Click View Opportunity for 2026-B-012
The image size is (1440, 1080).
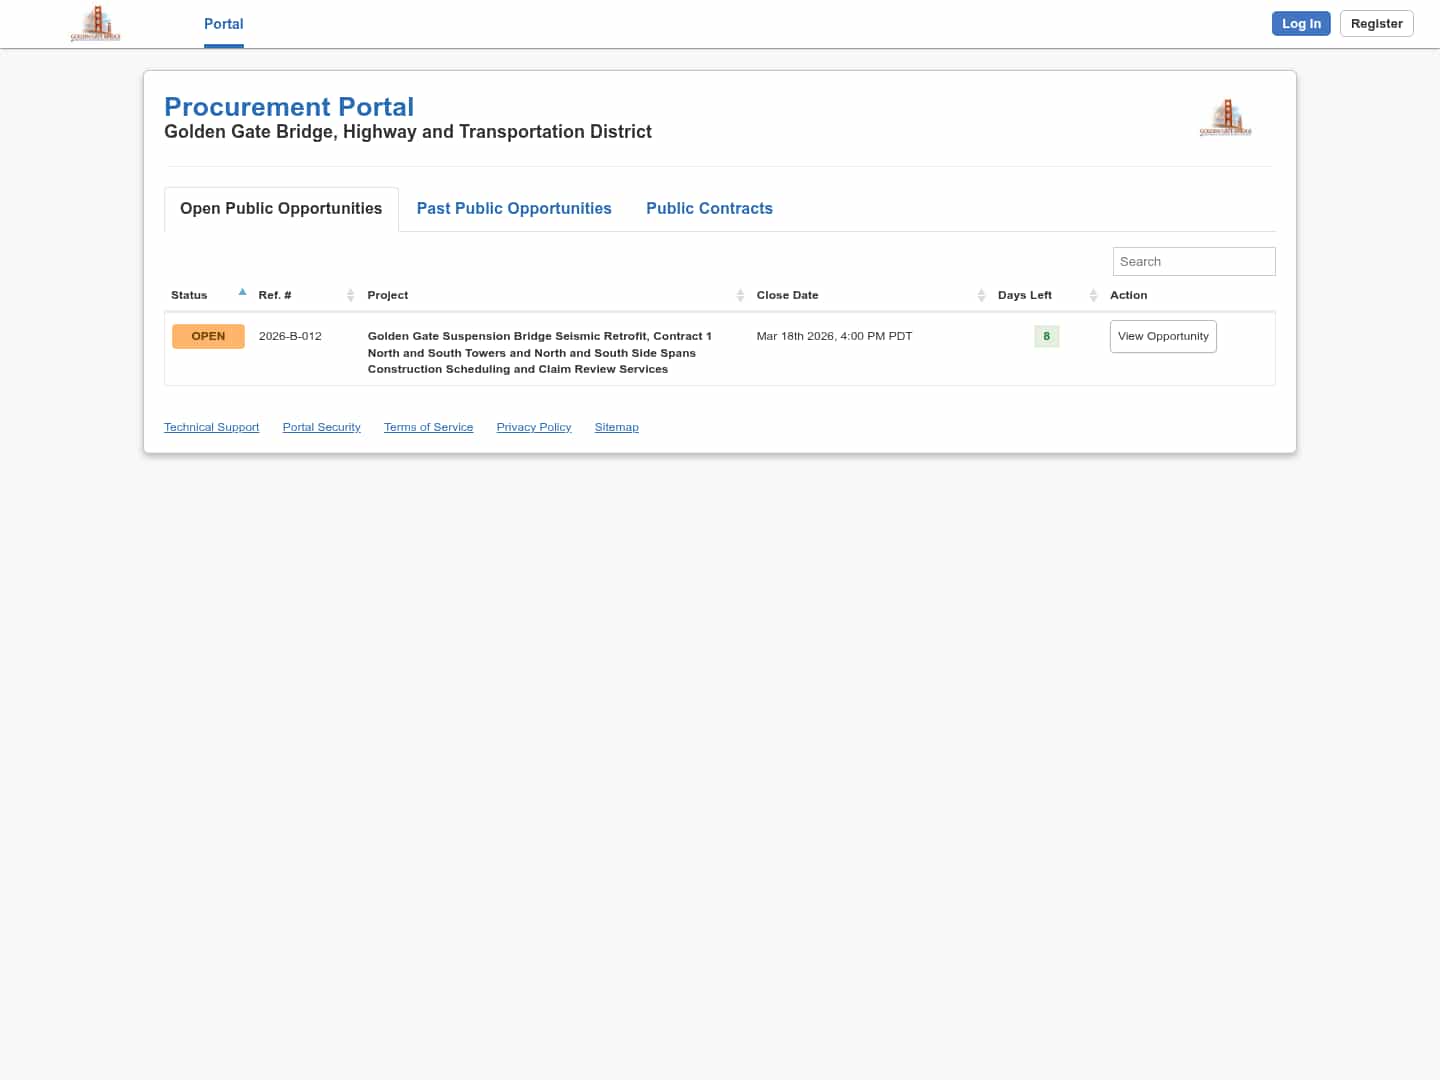[x=1163, y=336]
